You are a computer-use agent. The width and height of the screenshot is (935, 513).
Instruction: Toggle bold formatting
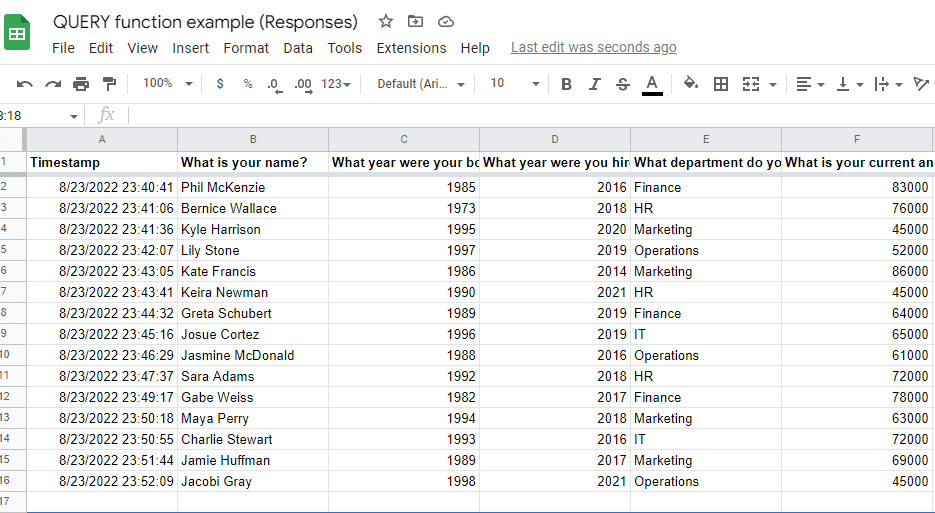coord(566,84)
